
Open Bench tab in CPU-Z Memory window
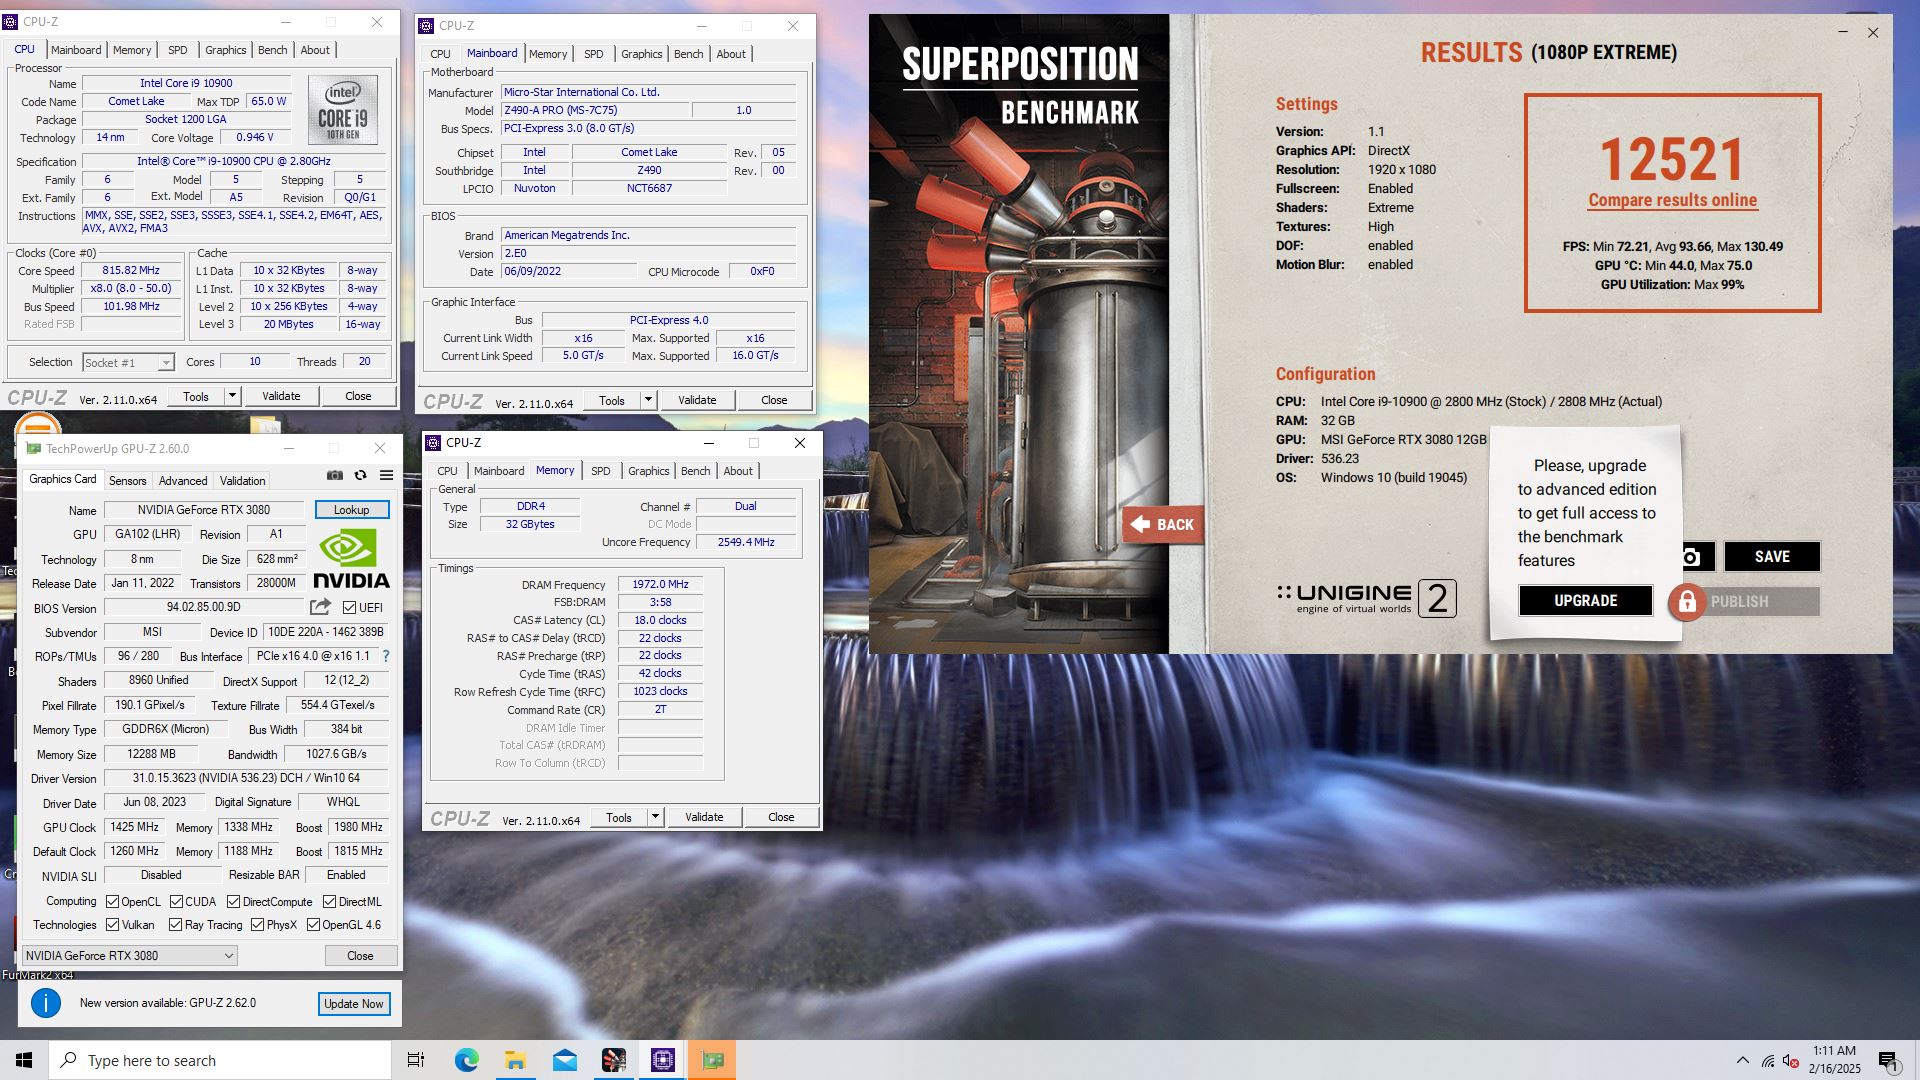[x=695, y=471]
